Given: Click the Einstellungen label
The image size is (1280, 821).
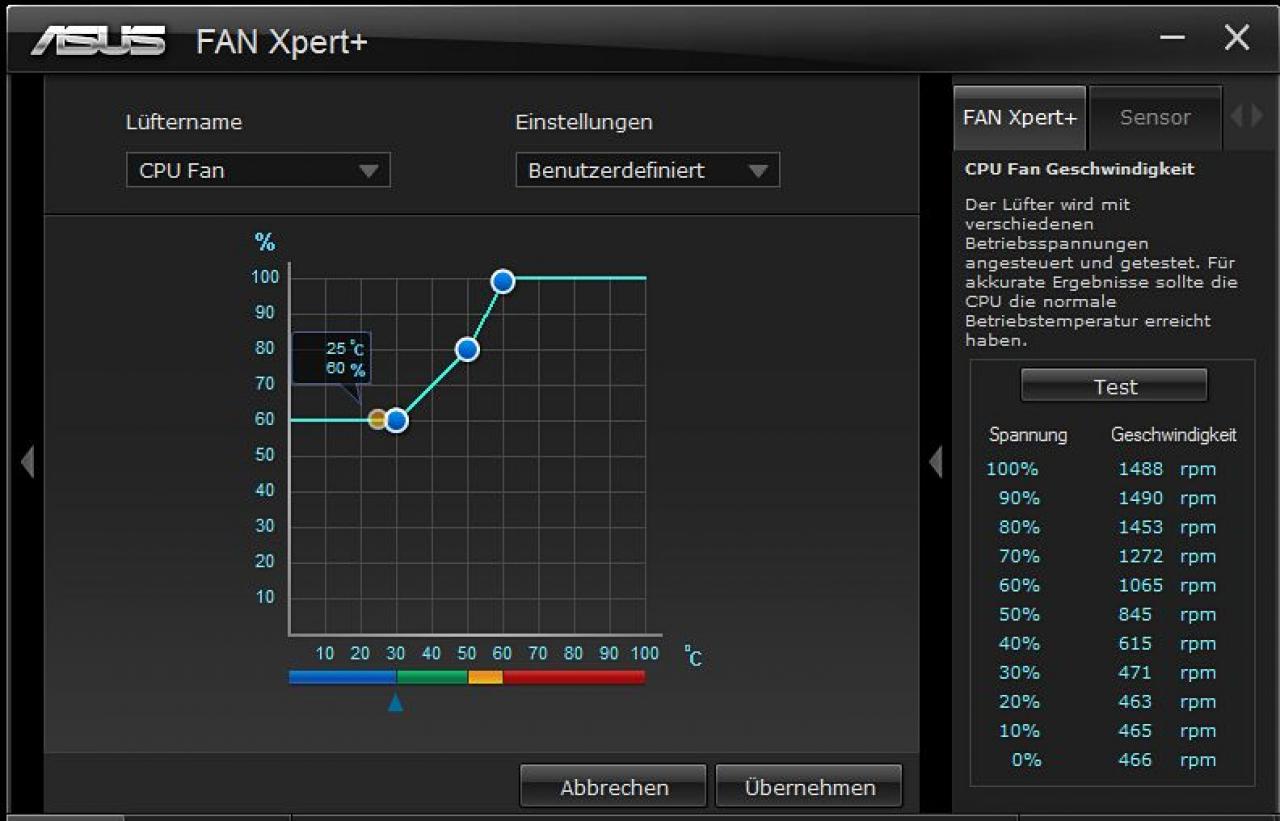Looking at the screenshot, I should click(x=584, y=122).
